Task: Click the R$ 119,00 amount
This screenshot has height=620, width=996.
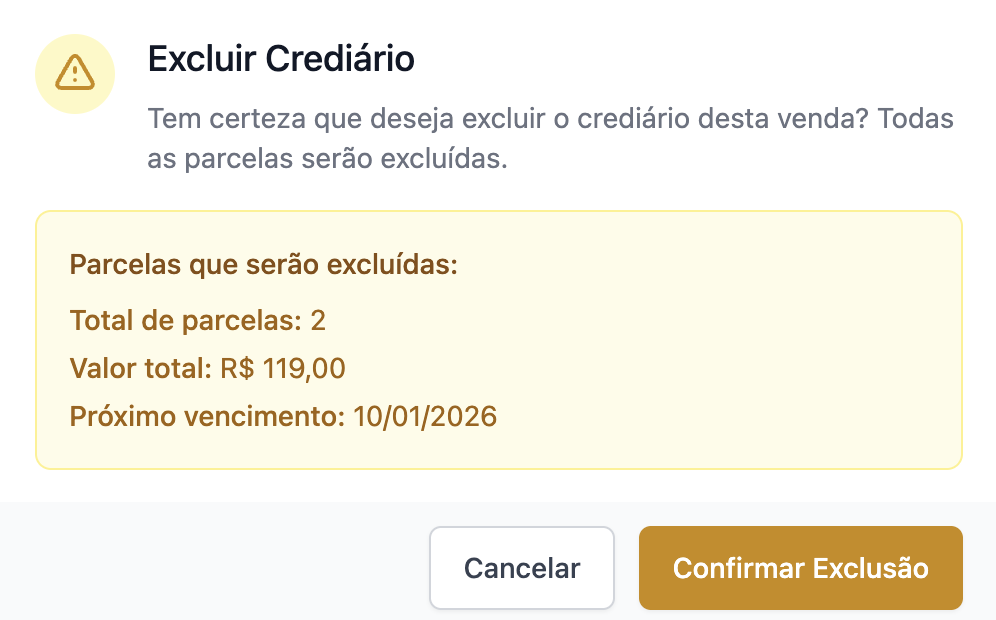Action: click(282, 368)
